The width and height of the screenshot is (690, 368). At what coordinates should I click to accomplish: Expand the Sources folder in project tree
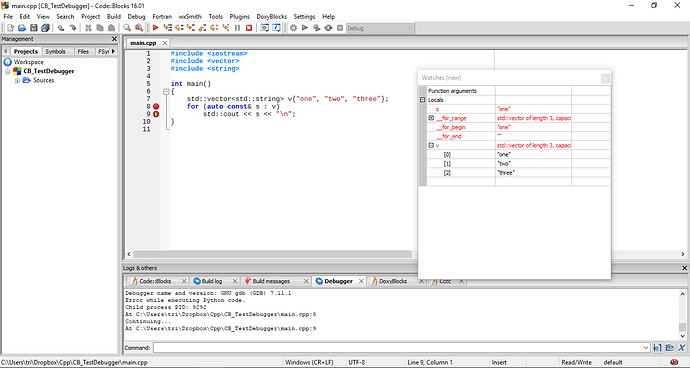17,81
